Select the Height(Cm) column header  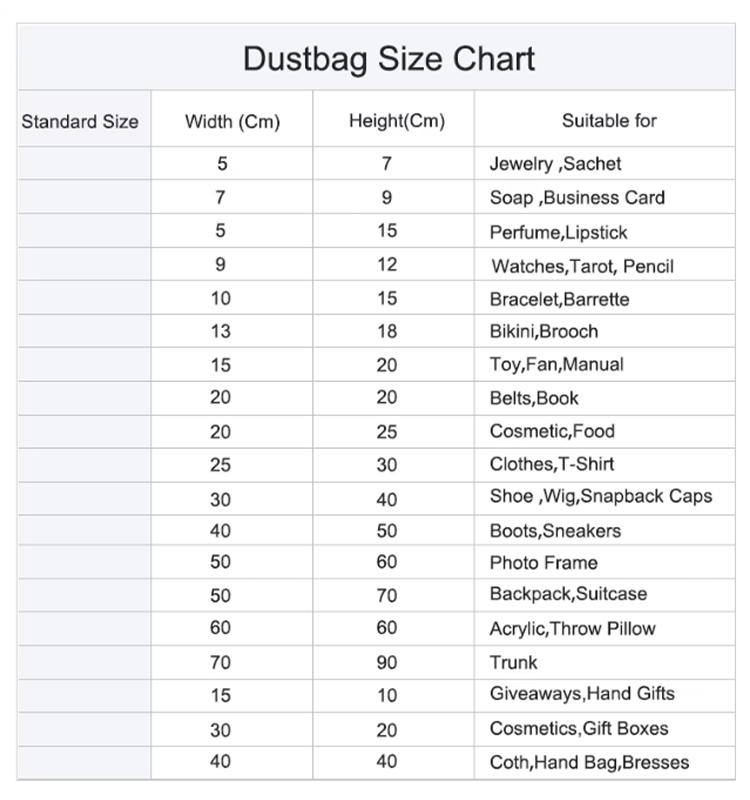pyautogui.click(x=397, y=121)
